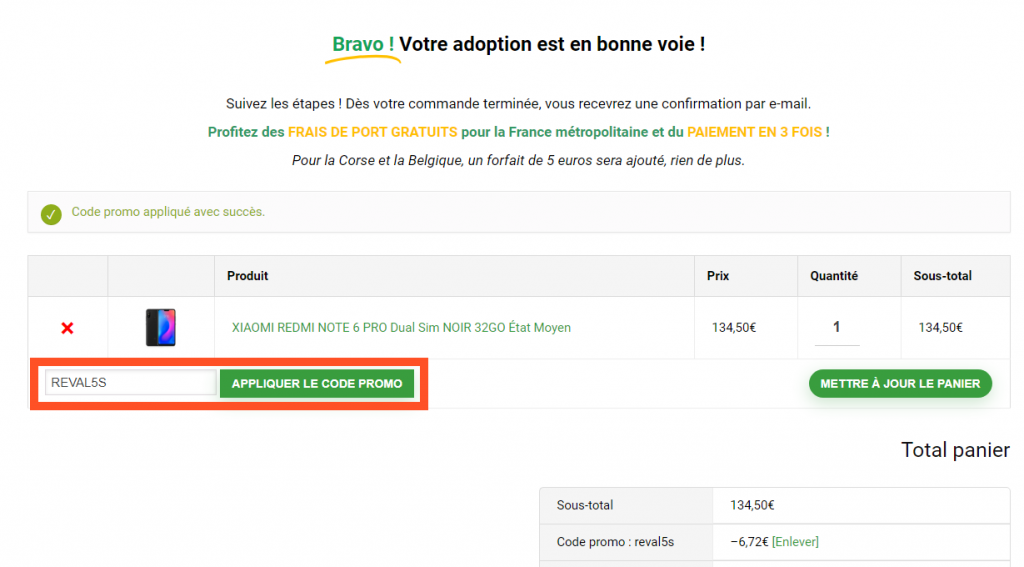Click the Bravo ! heading text
The height and width of the screenshot is (567, 1024).
(x=362, y=44)
